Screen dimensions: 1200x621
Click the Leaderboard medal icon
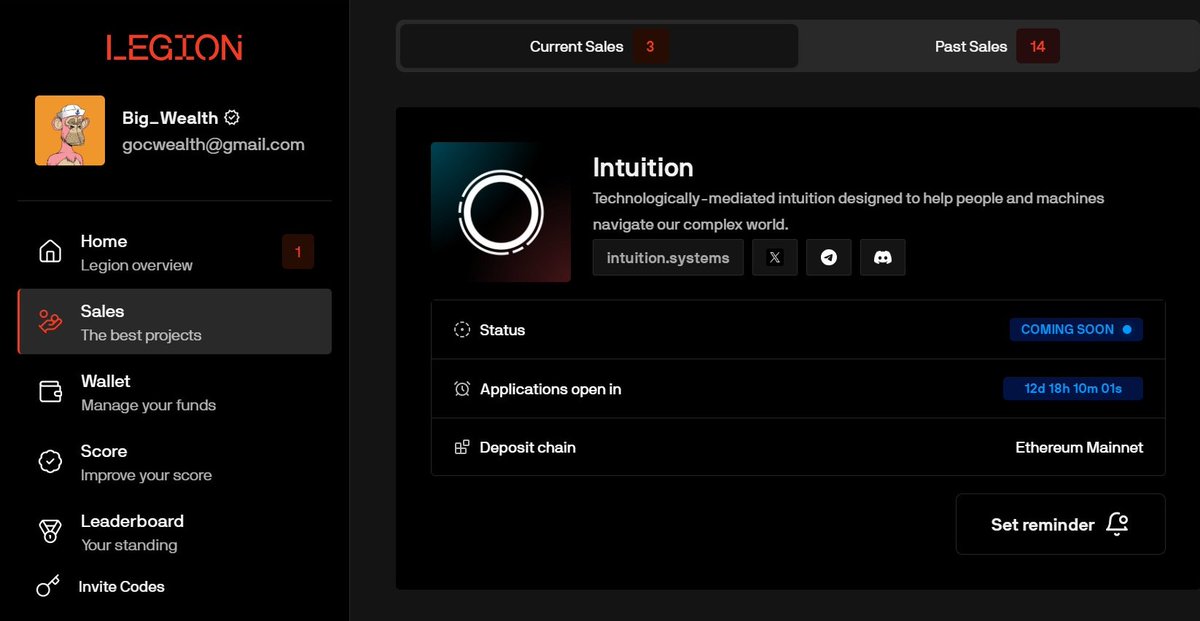[50, 532]
